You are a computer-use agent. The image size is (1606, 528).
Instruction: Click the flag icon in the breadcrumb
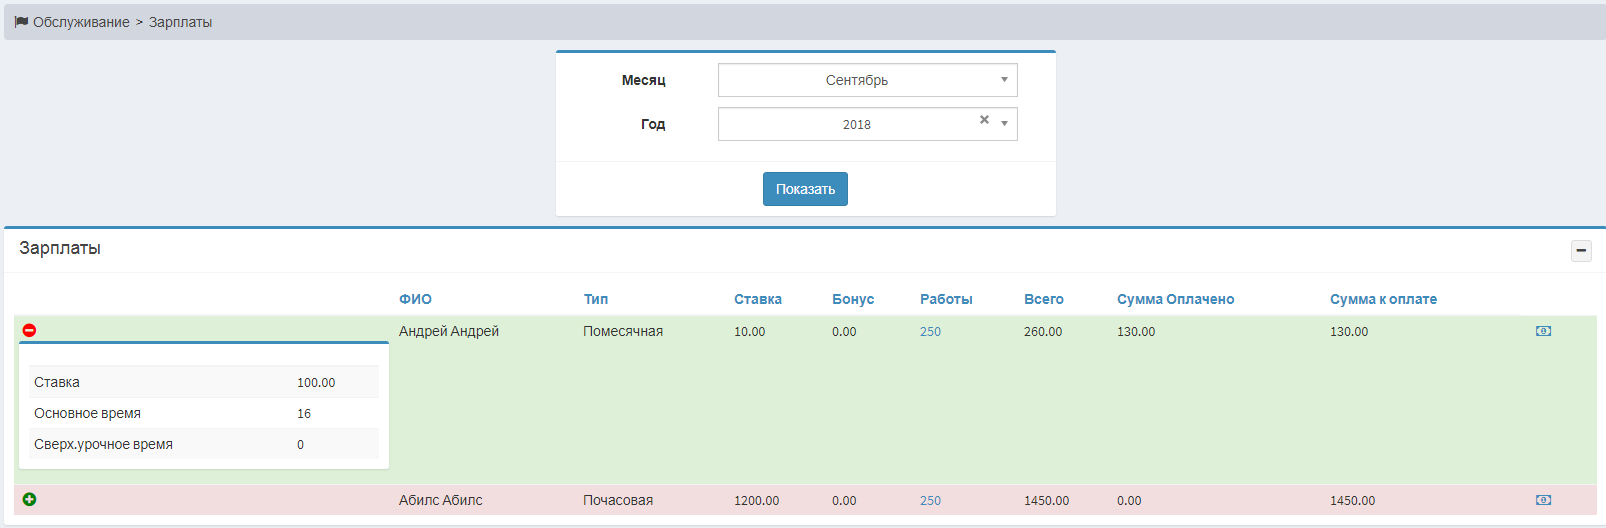pos(21,22)
